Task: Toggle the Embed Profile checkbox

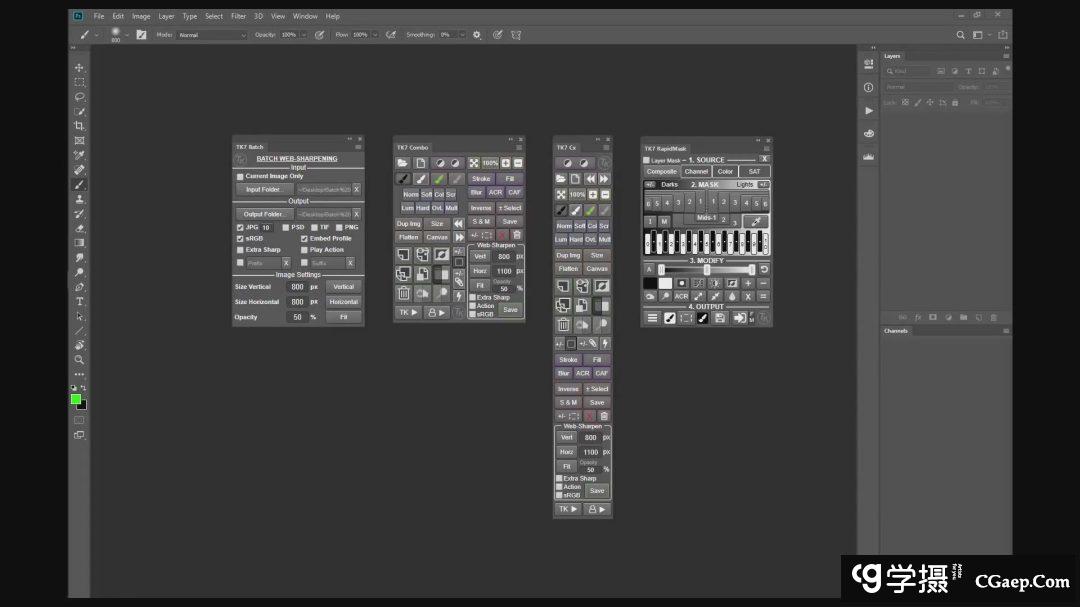Action: (x=304, y=239)
